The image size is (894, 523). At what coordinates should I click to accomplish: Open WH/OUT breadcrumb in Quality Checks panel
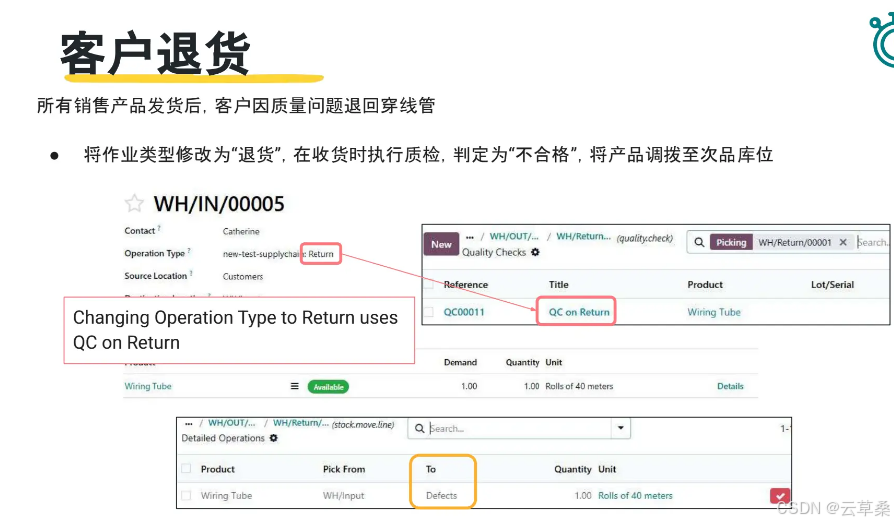click(x=514, y=237)
